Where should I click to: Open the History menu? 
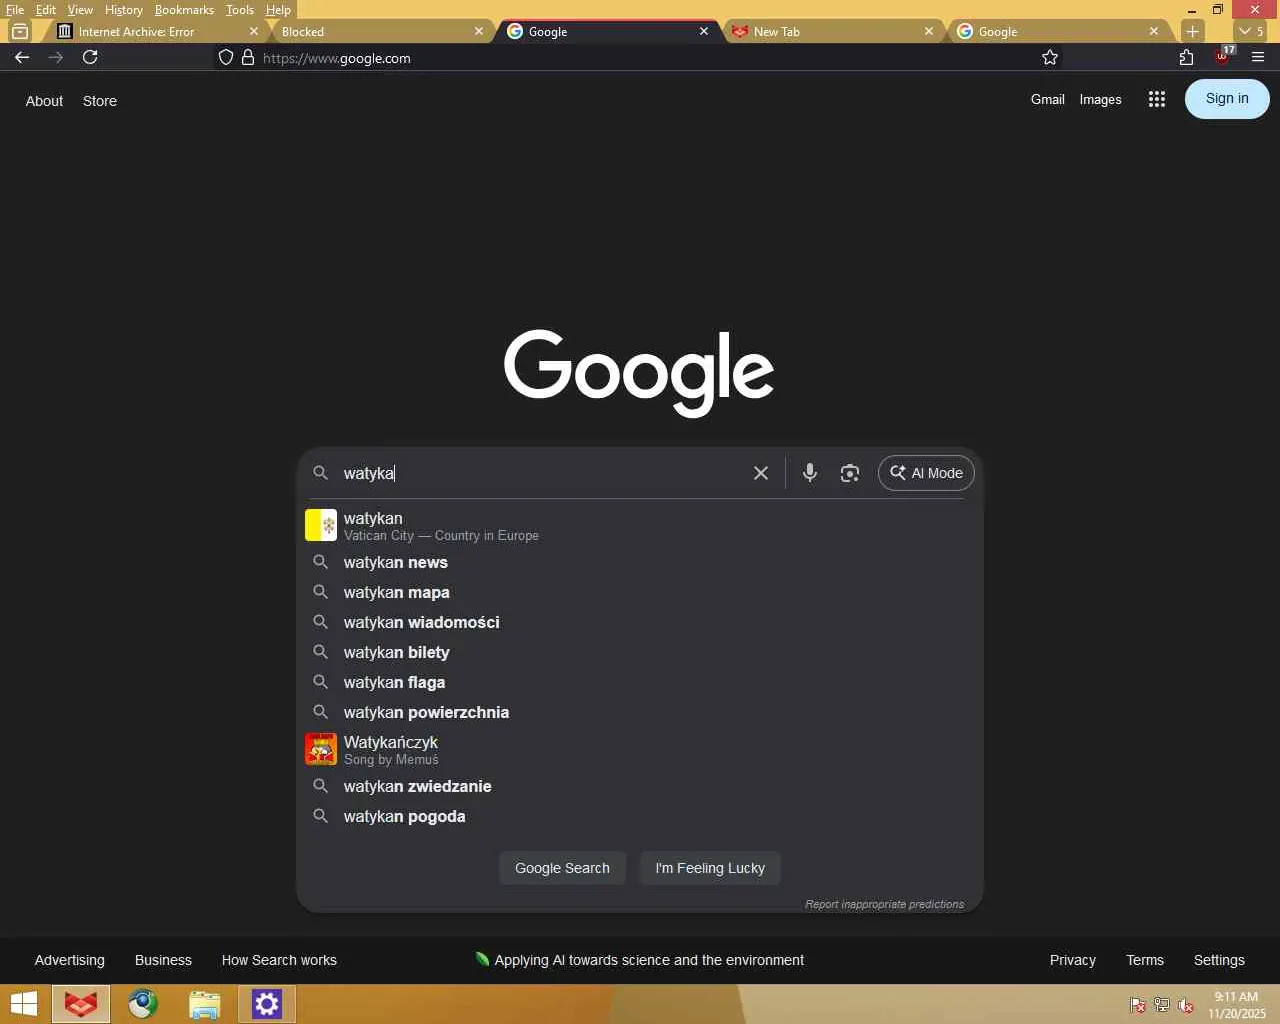pyautogui.click(x=124, y=10)
